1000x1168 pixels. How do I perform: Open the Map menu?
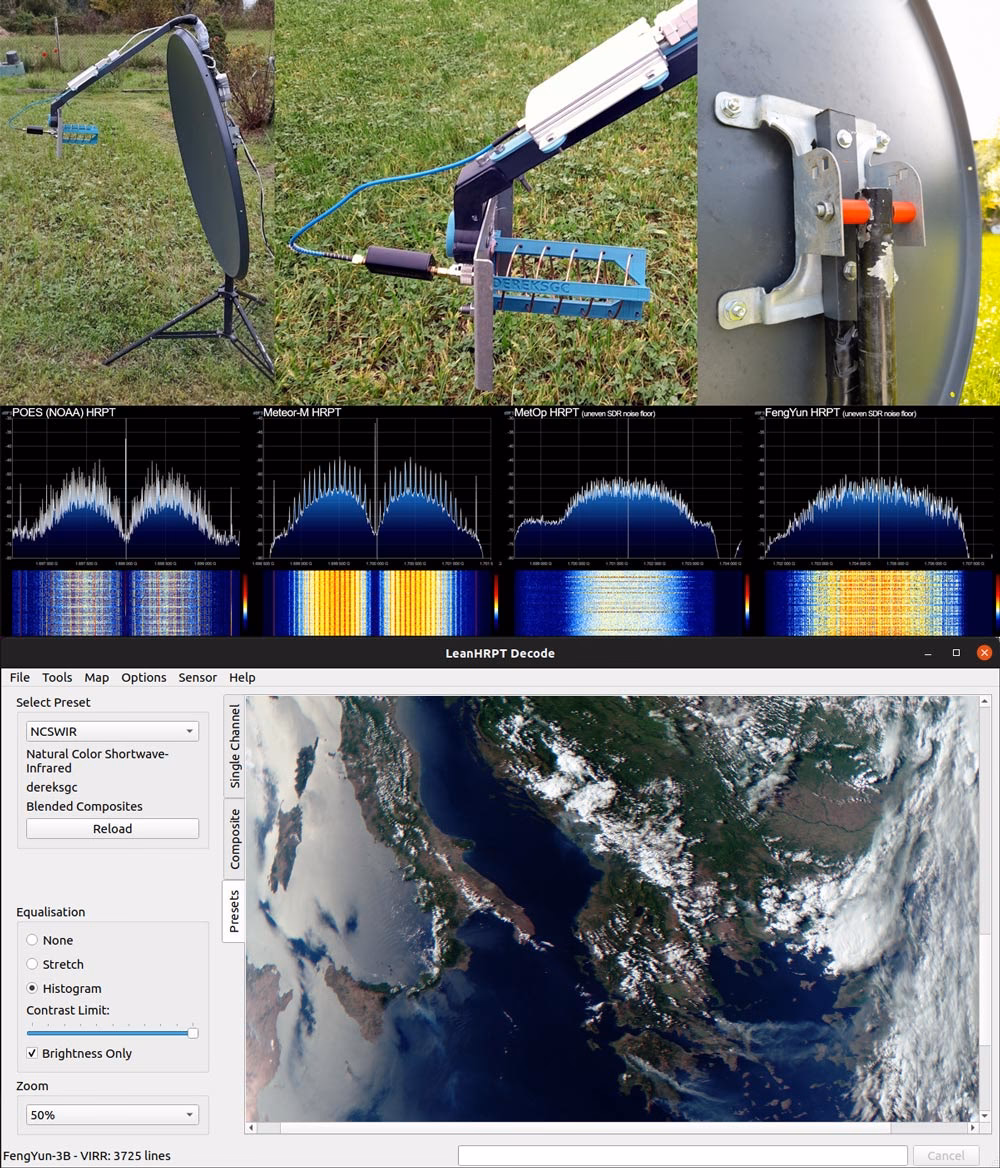(96, 677)
